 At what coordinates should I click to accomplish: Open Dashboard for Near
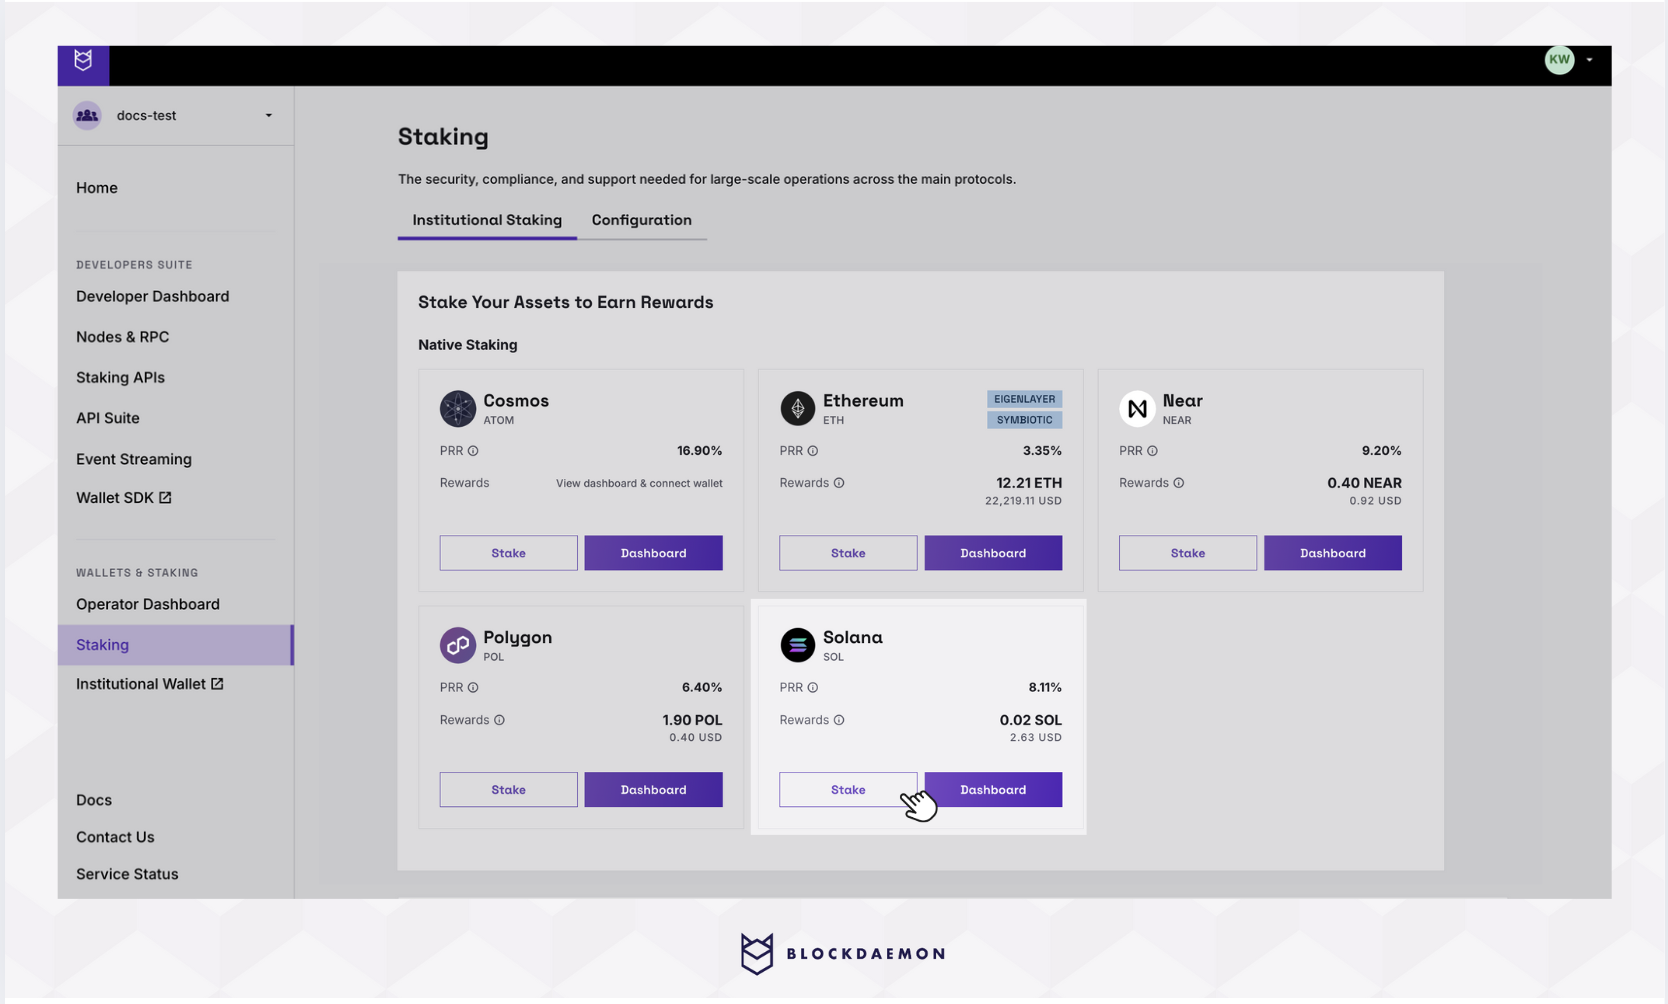pyautogui.click(x=1333, y=553)
